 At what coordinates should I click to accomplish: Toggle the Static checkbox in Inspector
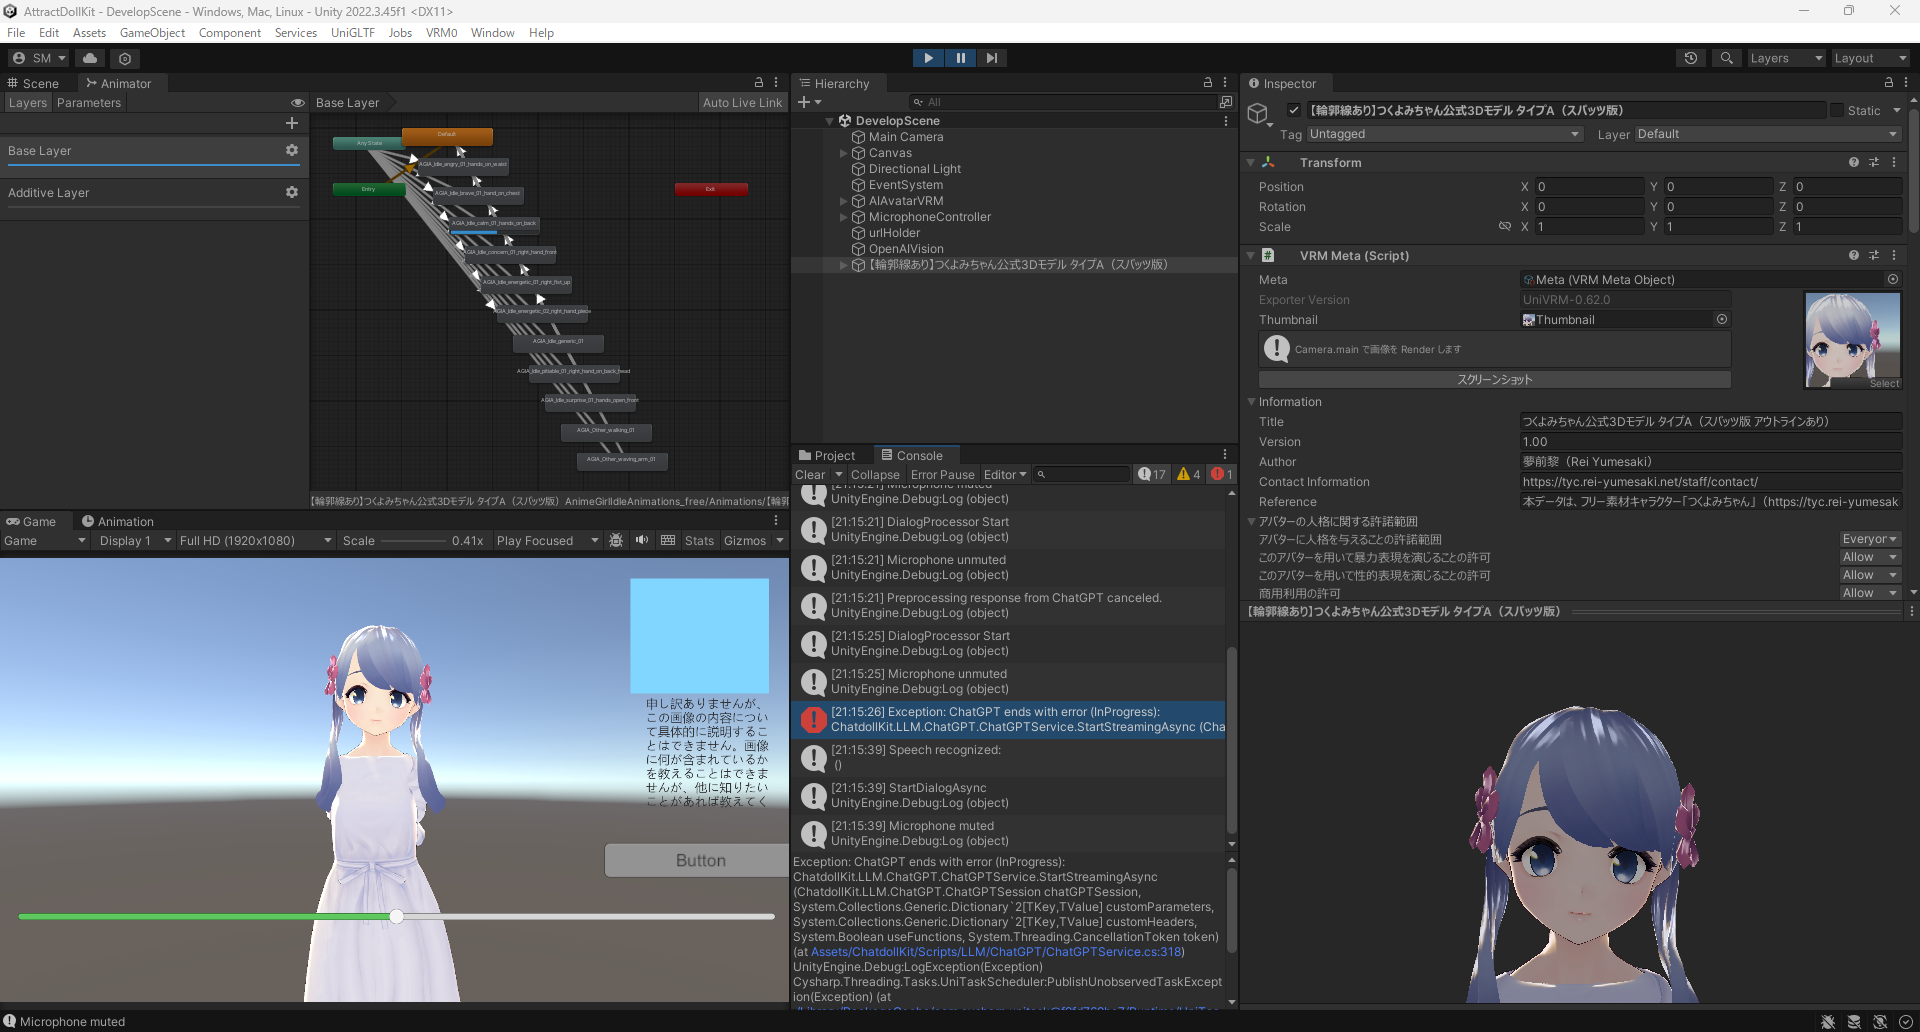click(x=1837, y=110)
